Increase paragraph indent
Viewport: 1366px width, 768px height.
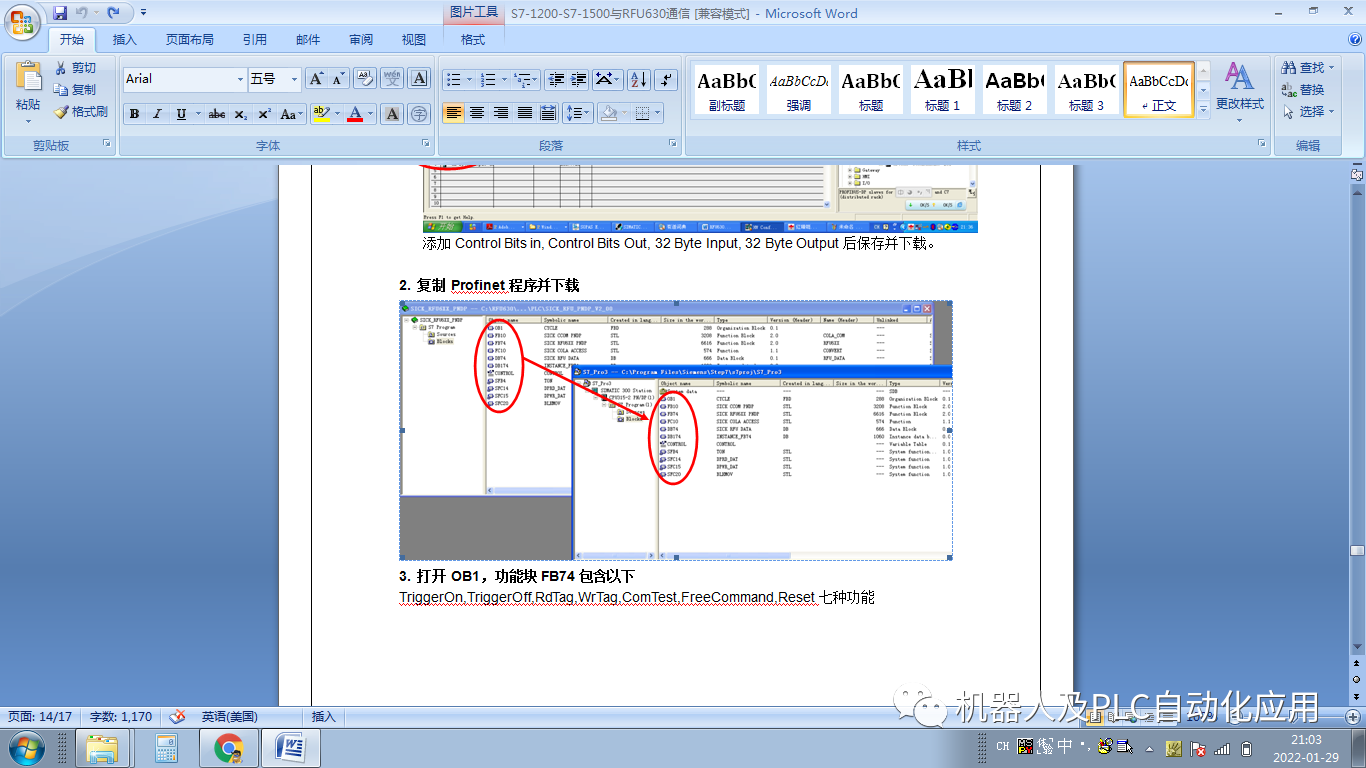578,79
